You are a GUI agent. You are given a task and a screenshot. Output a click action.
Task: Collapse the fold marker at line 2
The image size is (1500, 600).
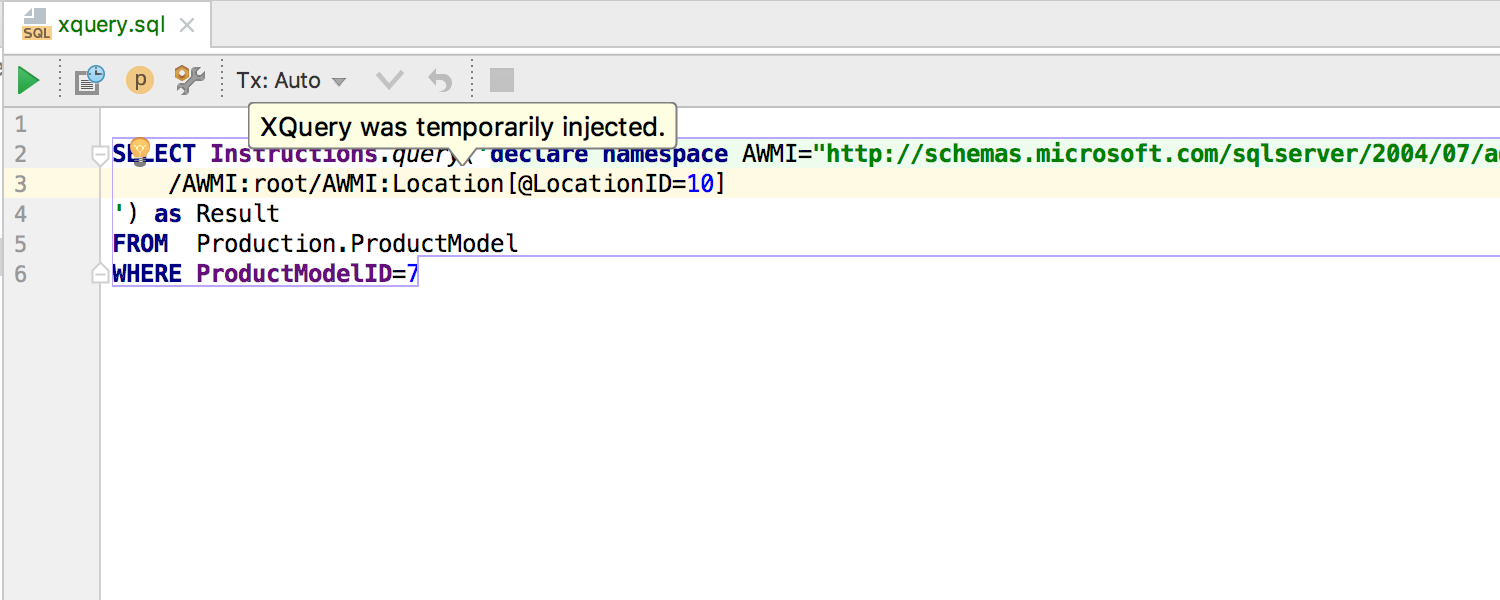99,155
